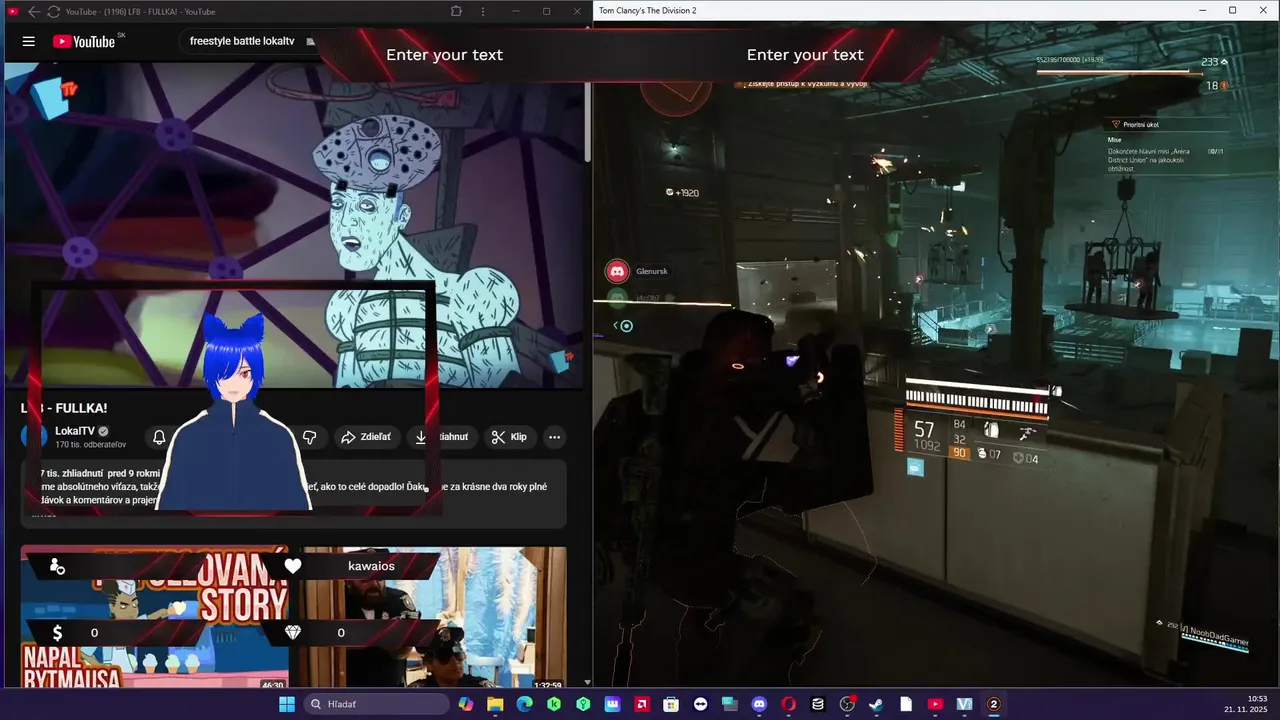Screen dimensions: 1280x720
Task: Click the ammo count 57 on HUD
Action: point(924,430)
